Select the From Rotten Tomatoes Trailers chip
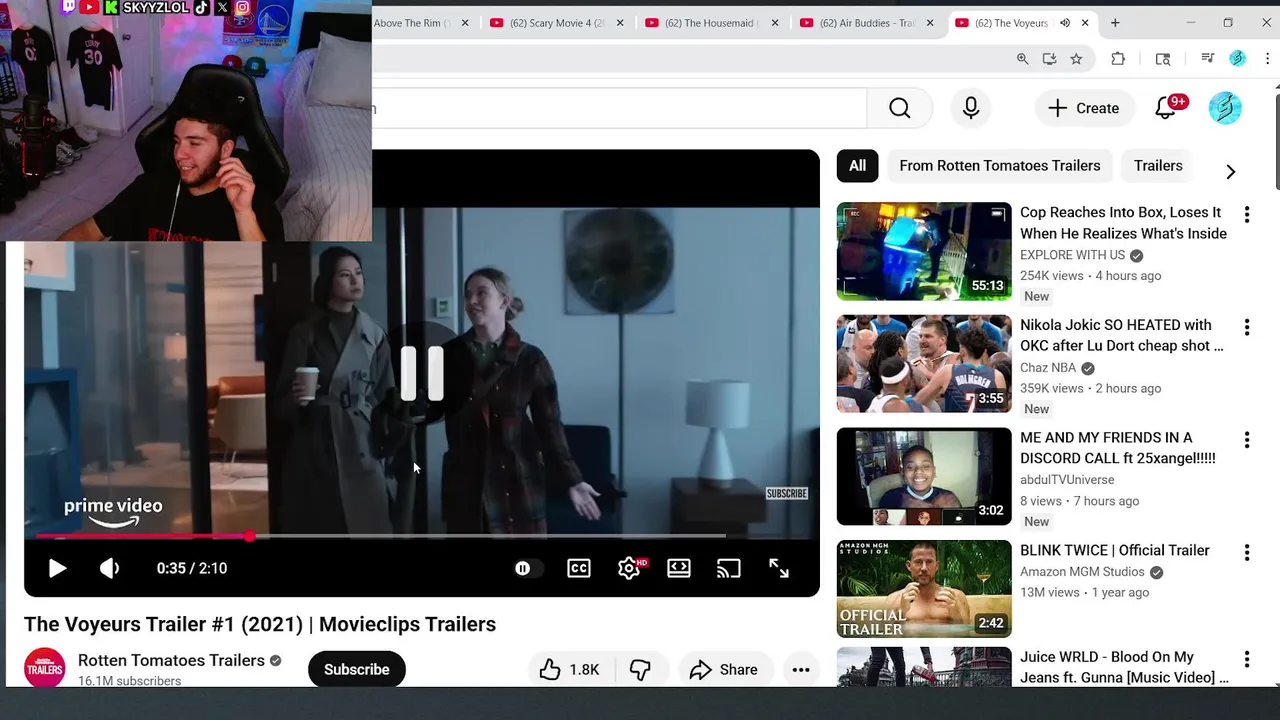1280x720 pixels. [x=1000, y=166]
